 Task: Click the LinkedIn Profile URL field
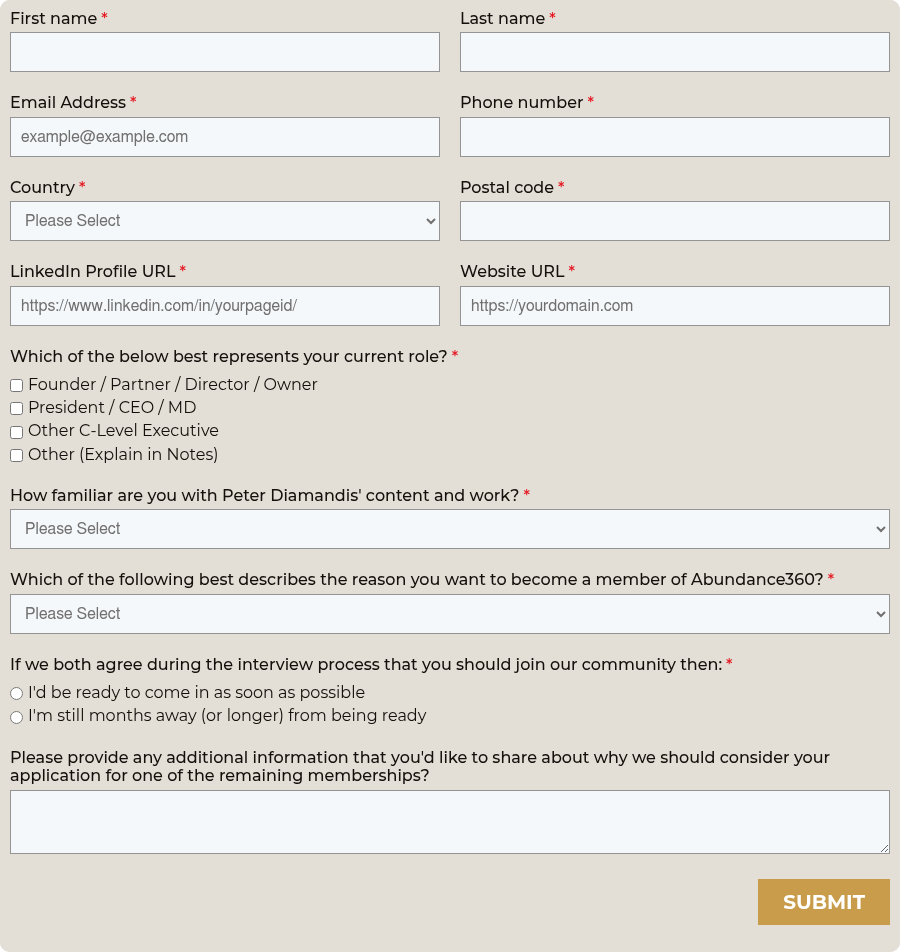click(224, 306)
